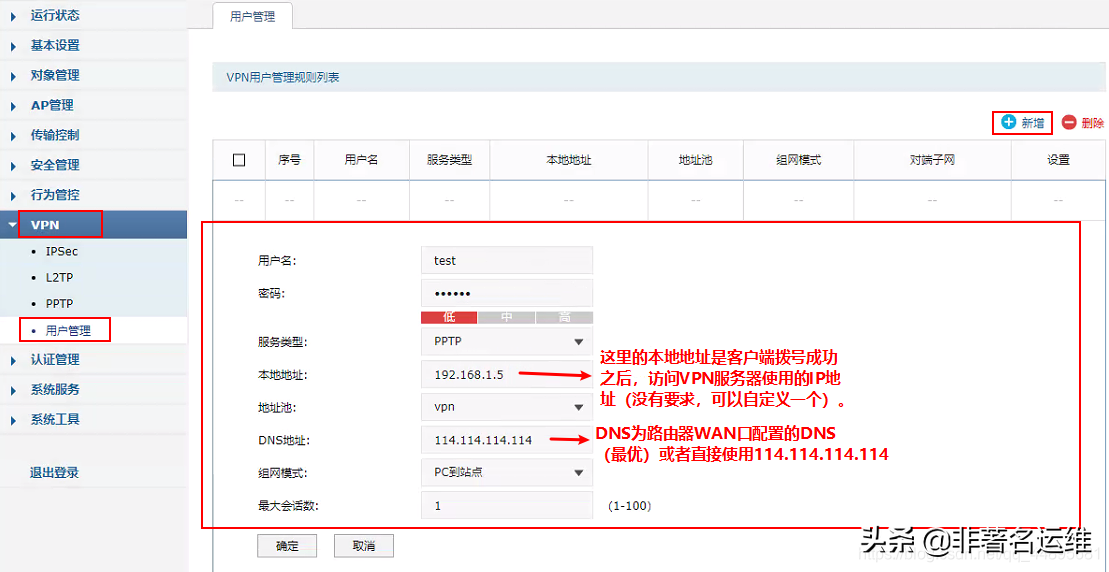Click the blue plus icon for 新增
This screenshot has height=572, width=1109.
pyautogui.click(x=1009, y=122)
